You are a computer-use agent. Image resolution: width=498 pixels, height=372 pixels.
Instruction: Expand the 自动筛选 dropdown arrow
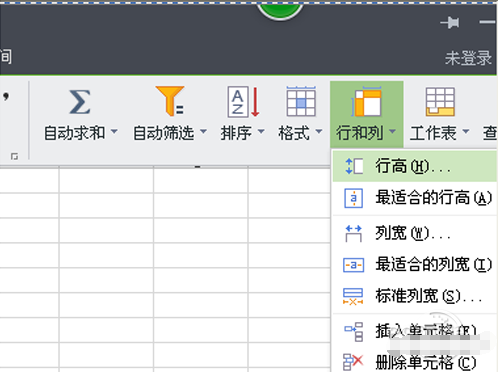(x=203, y=131)
